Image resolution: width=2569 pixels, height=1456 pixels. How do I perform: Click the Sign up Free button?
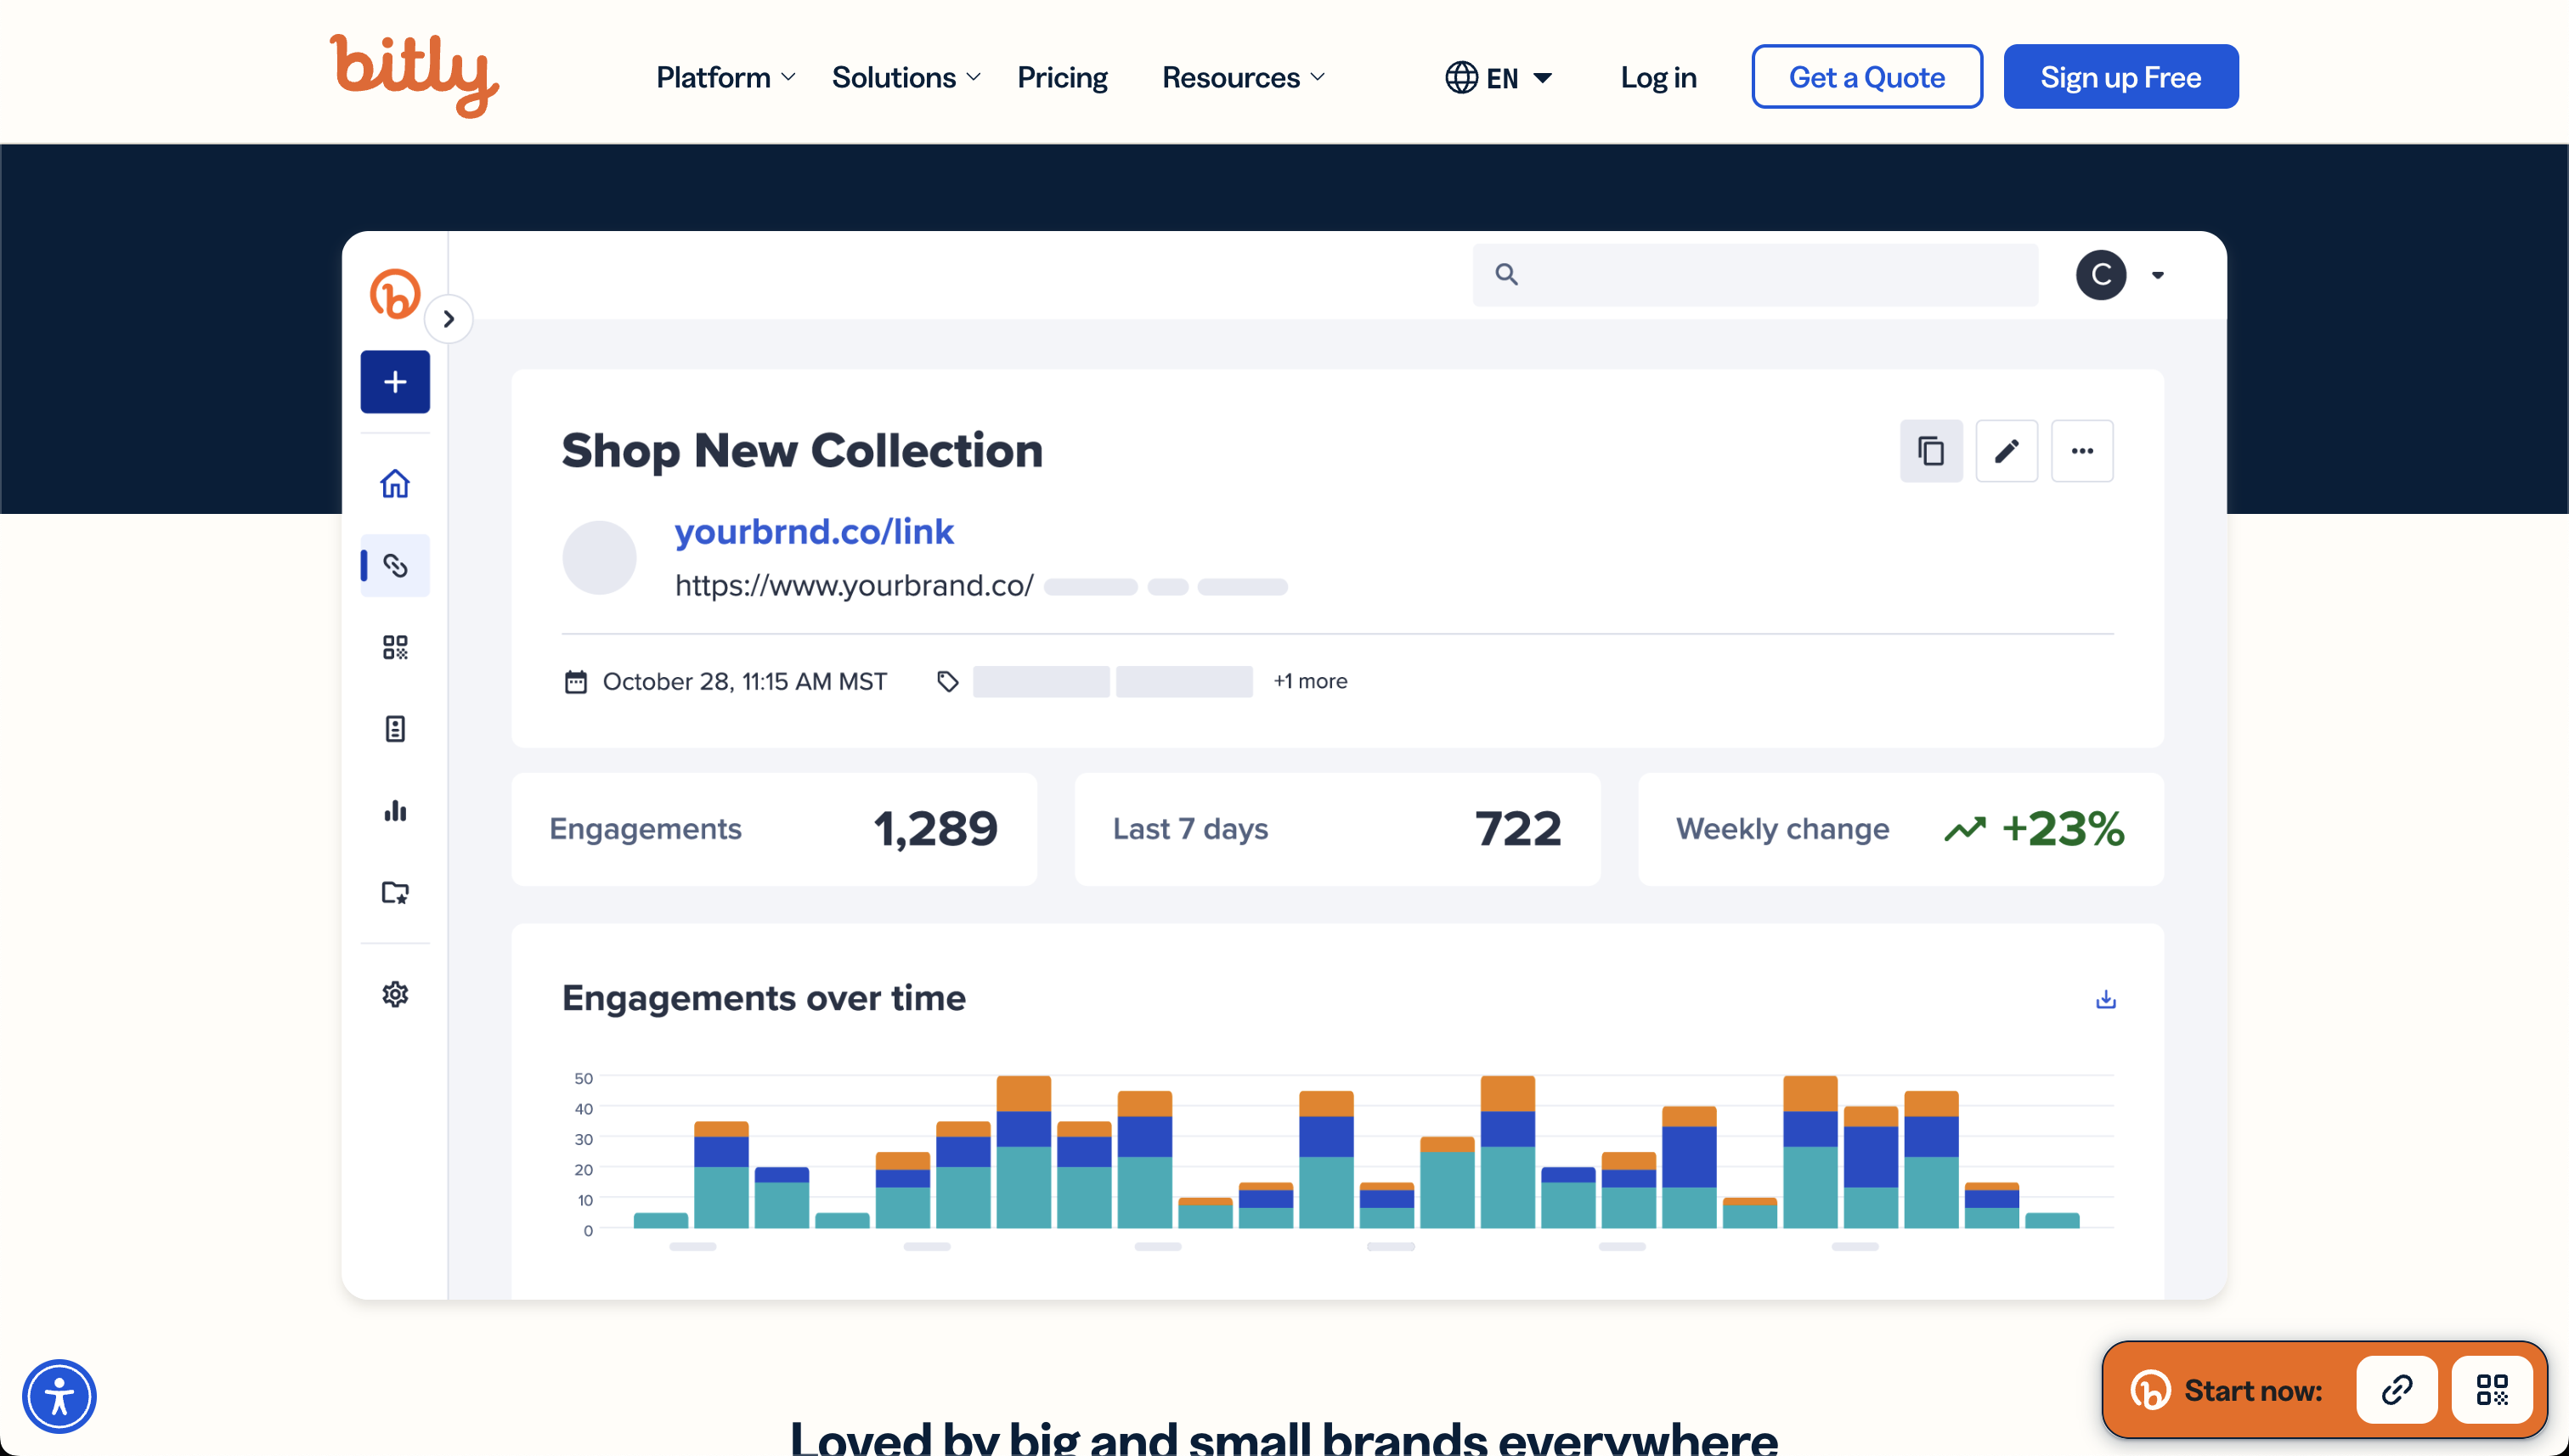point(2120,77)
